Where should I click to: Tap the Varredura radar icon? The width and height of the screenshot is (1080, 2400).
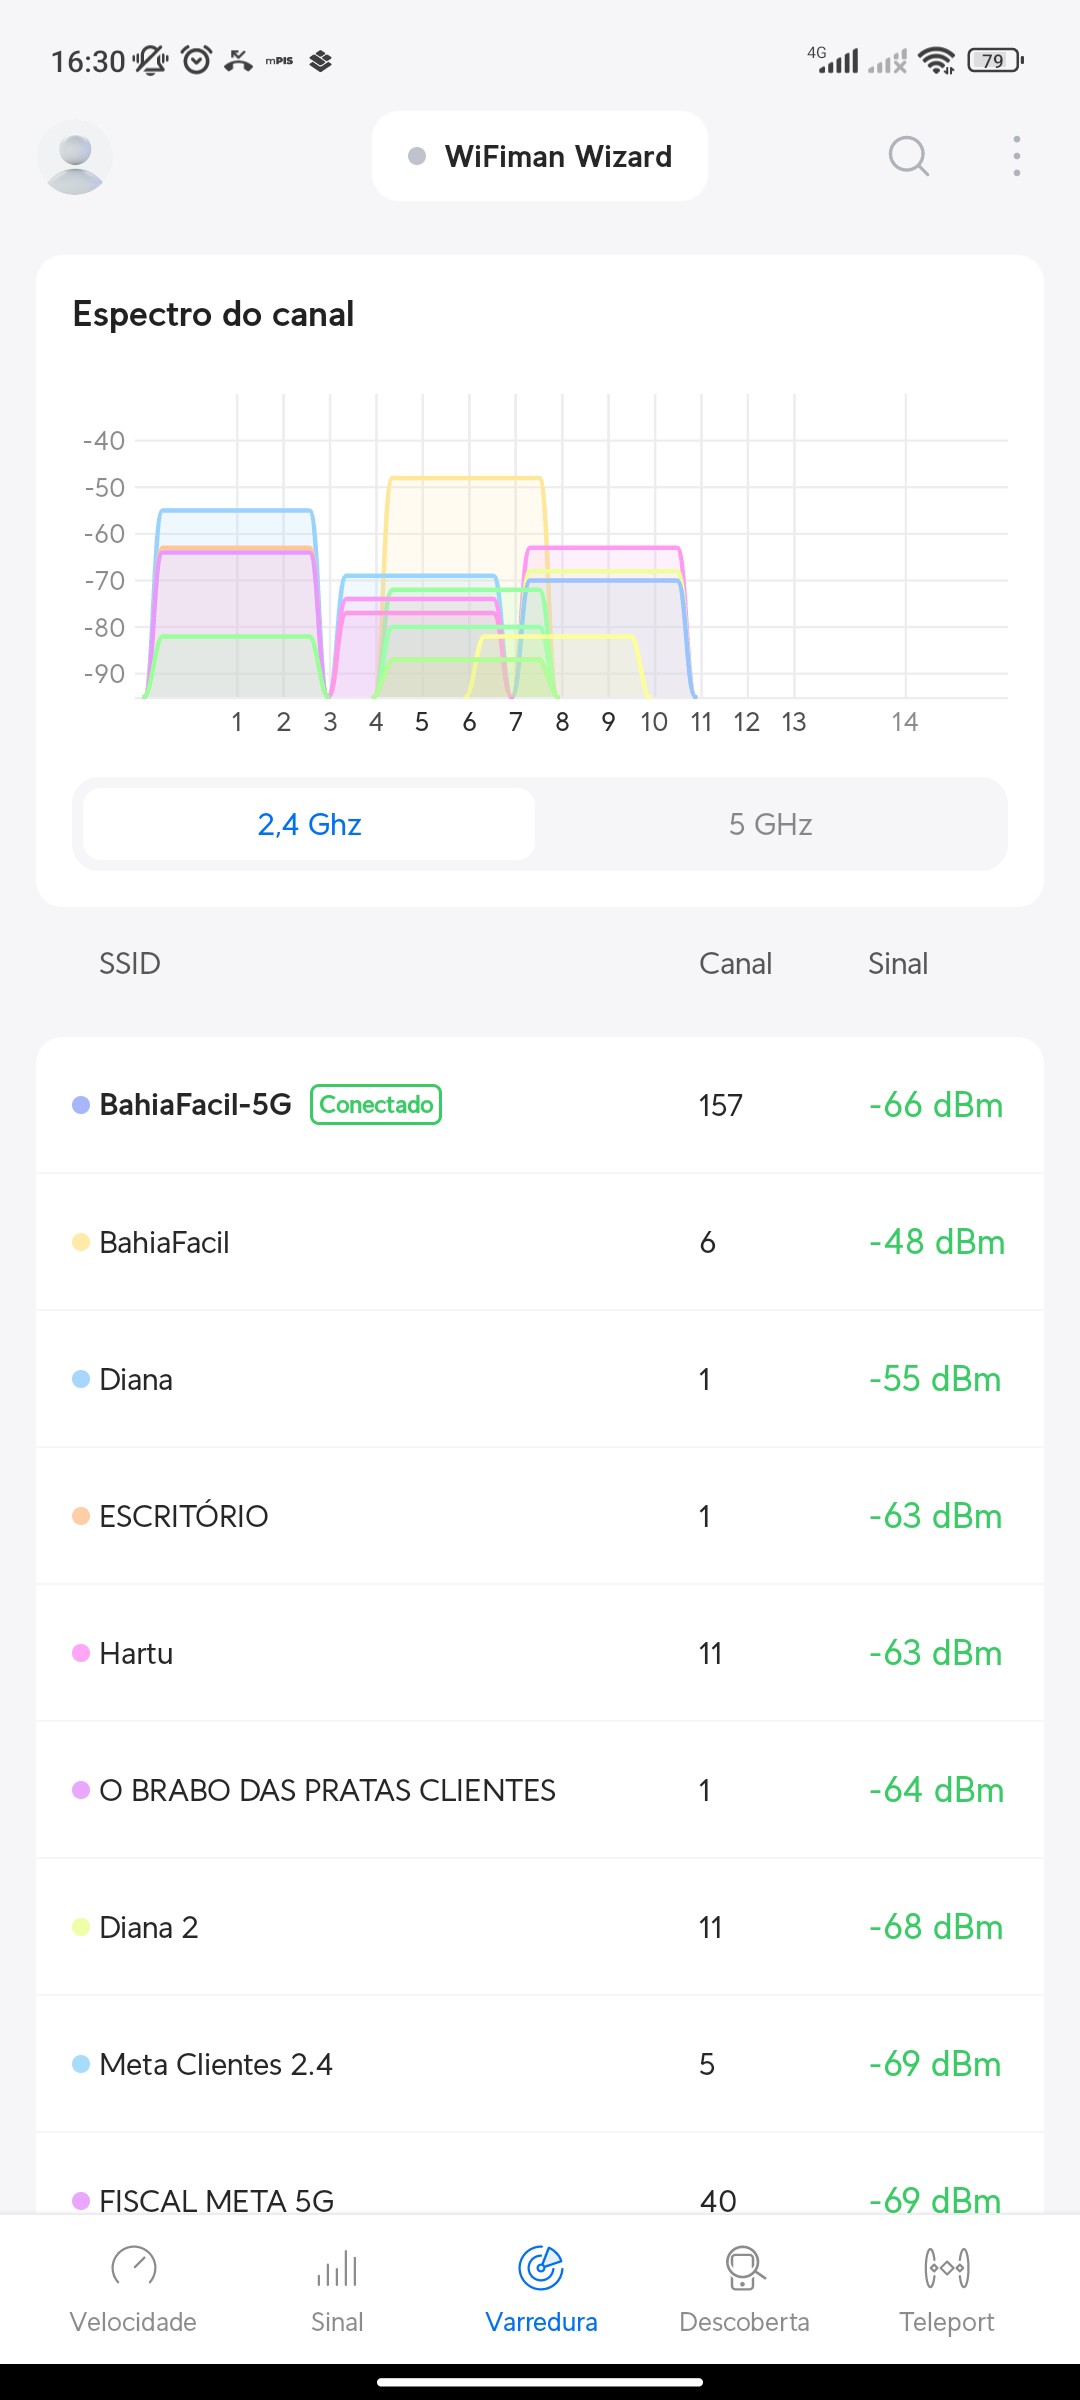point(541,2267)
